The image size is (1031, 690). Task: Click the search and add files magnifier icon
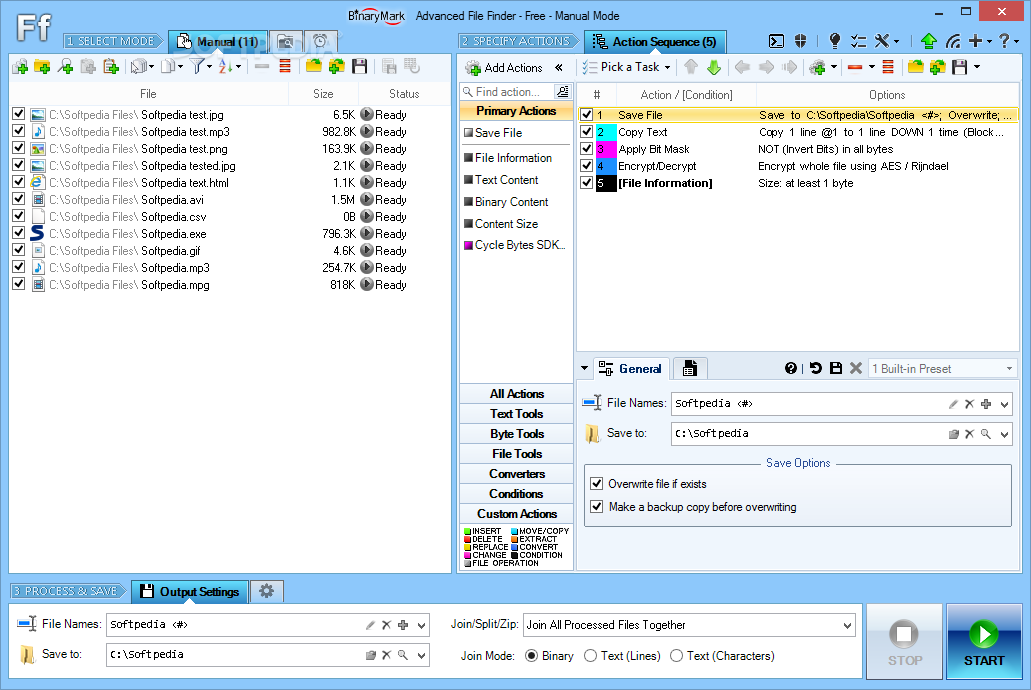point(65,66)
